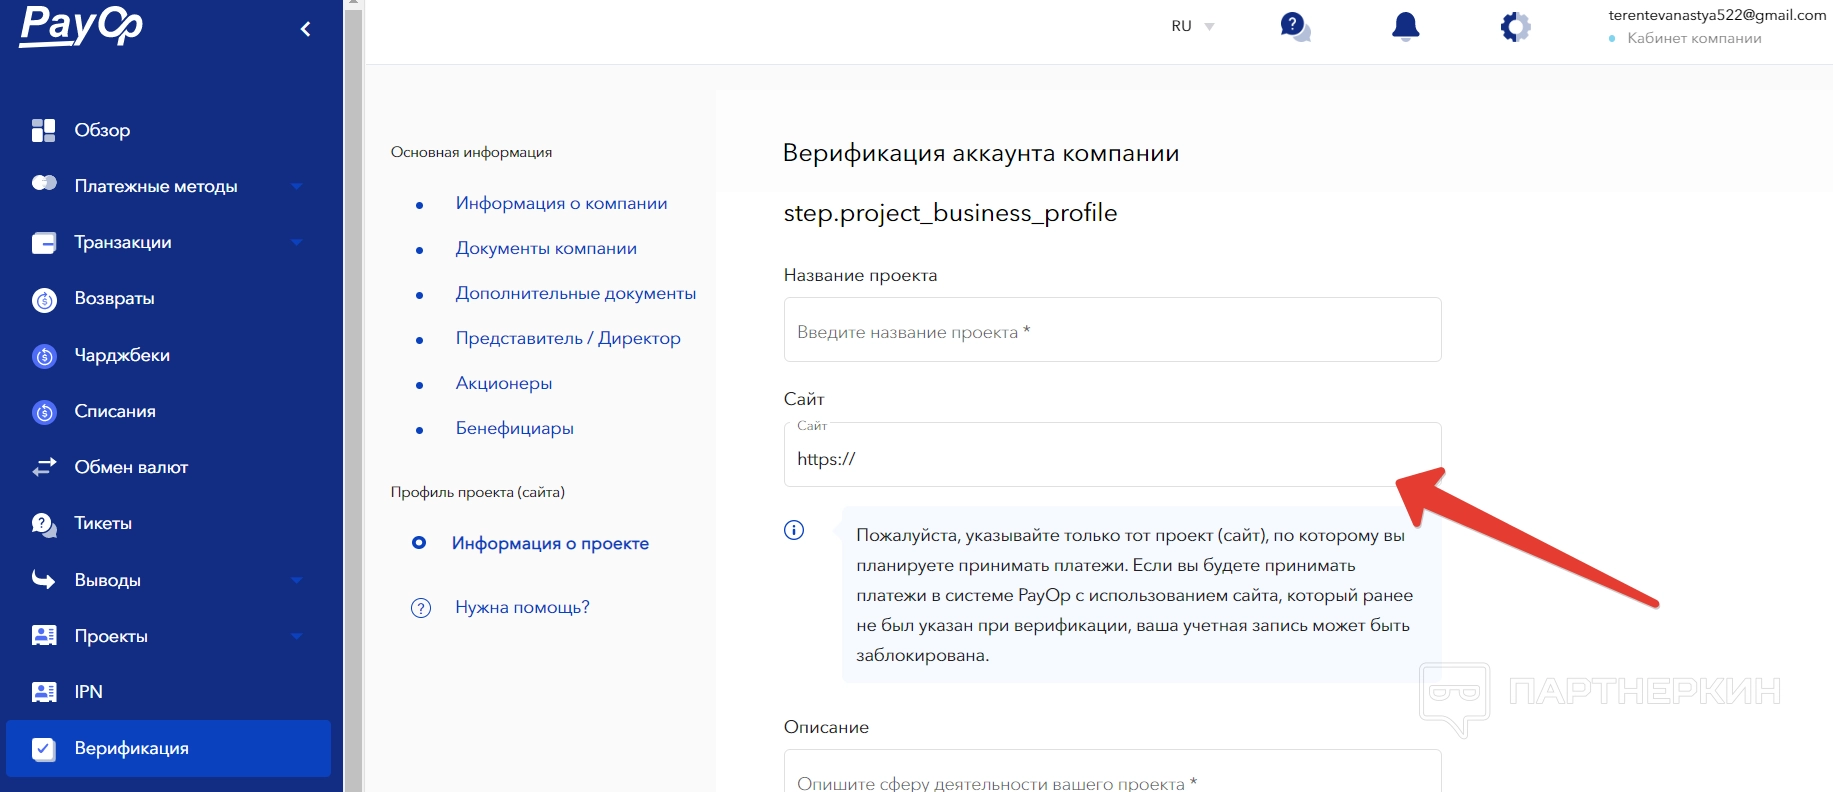Open the settings gear icon
Viewport: 1833px width, 792px height.
coord(1515,26)
